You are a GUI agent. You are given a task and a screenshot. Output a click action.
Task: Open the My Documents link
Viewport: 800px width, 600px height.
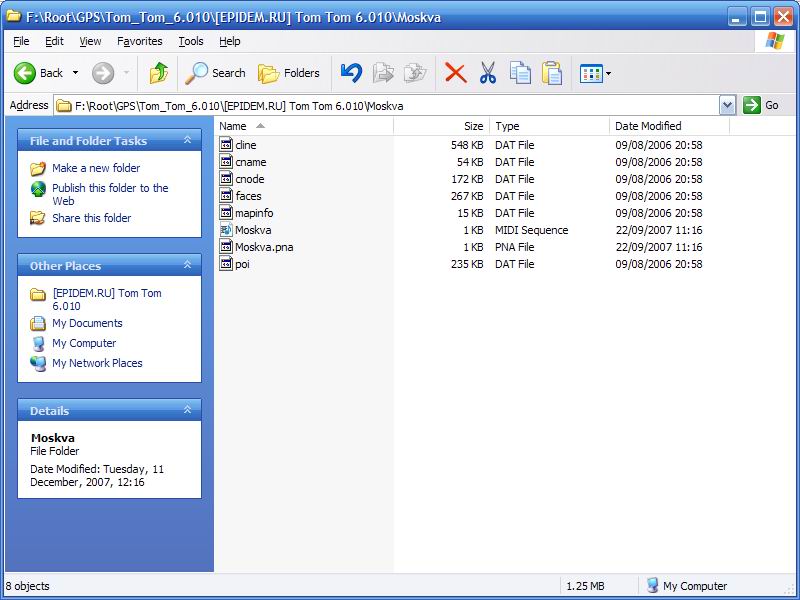pos(87,323)
